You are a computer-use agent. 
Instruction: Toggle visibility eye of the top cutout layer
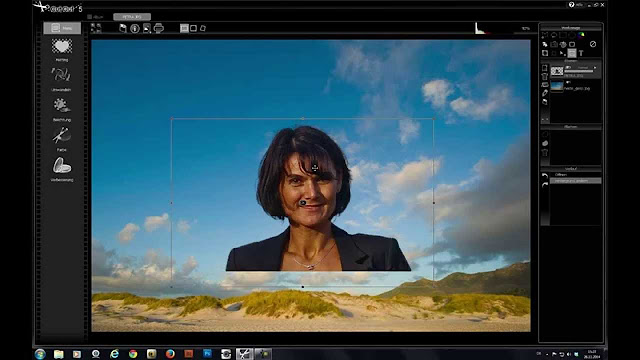pyautogui.click(x=568, y=67)
